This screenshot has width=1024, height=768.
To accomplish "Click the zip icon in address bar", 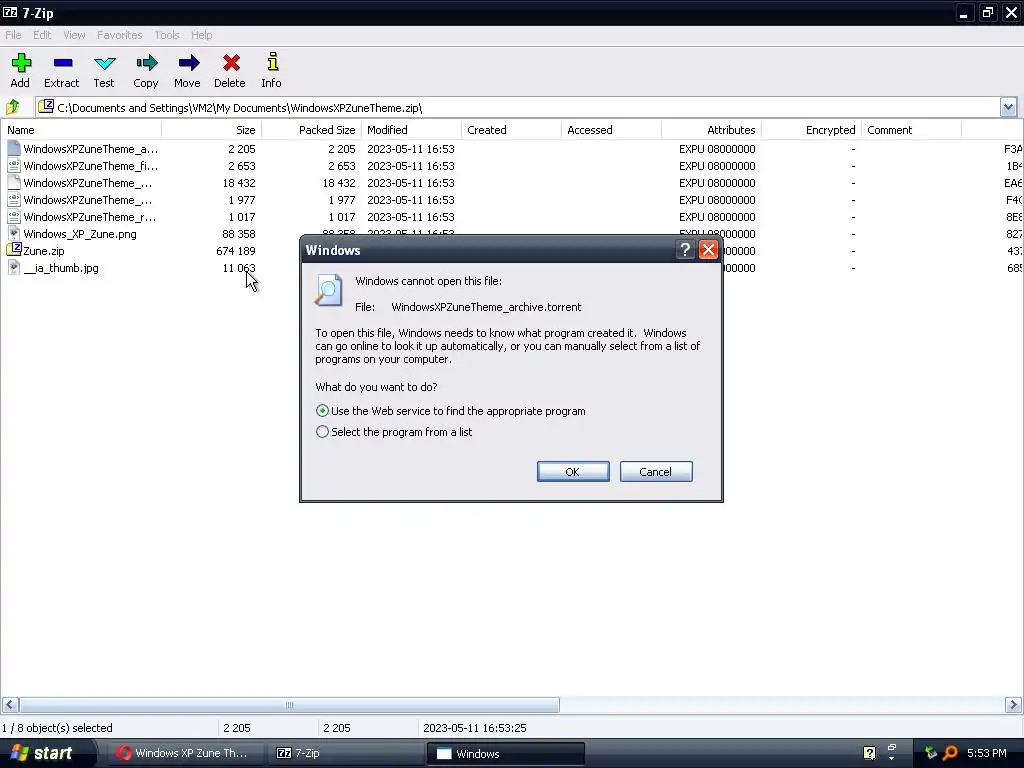I will 46,106.
